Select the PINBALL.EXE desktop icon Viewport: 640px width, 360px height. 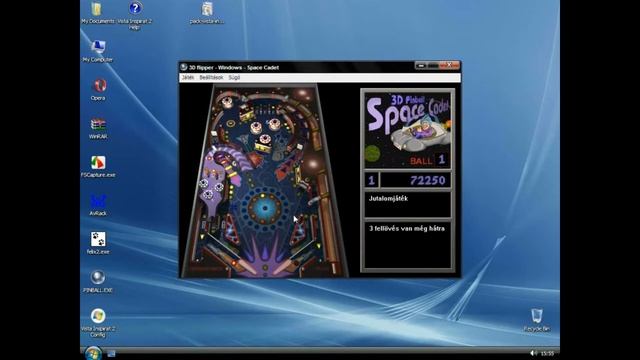(x=98, y=282)
